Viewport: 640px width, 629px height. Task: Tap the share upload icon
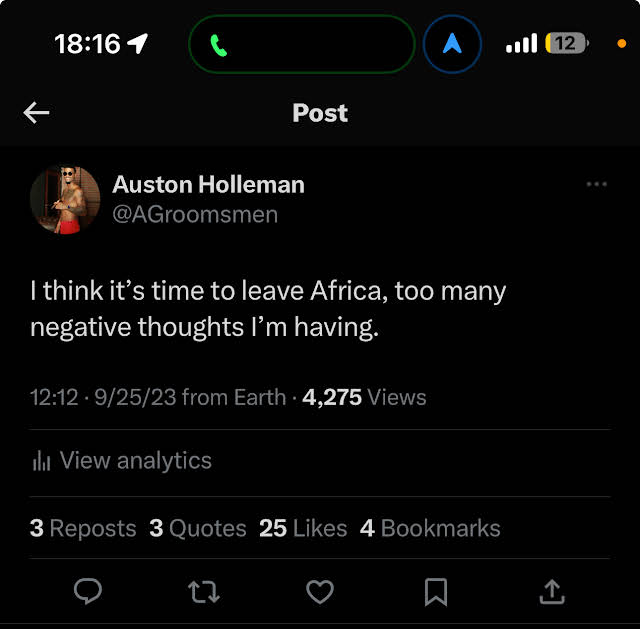[552, 591]
